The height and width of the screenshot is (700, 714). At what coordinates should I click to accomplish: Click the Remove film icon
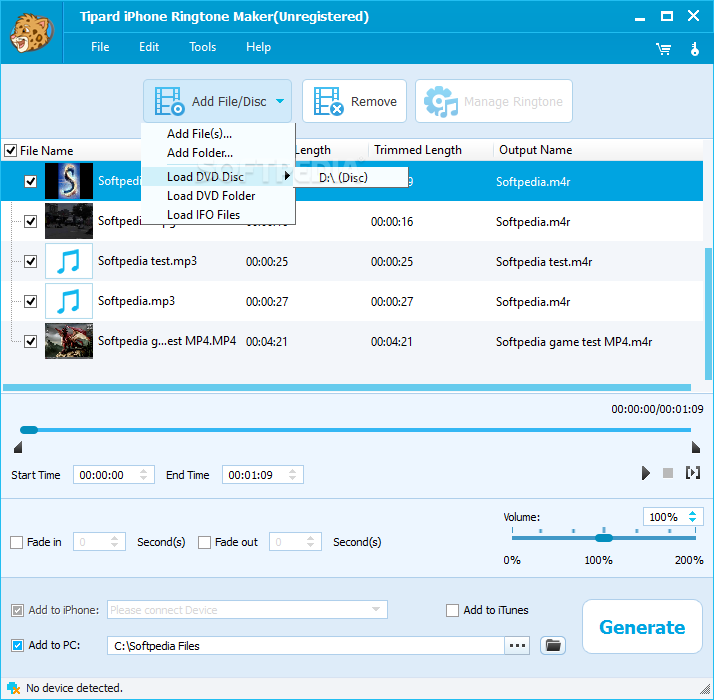328,101
